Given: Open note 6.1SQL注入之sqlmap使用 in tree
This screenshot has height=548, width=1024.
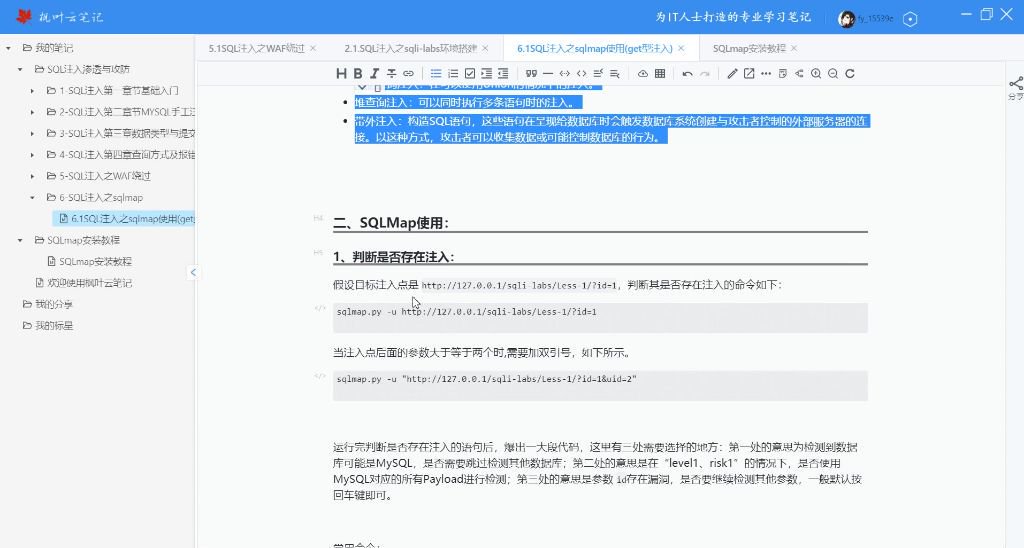Looking at the screenshot, I should pos(124,219).
